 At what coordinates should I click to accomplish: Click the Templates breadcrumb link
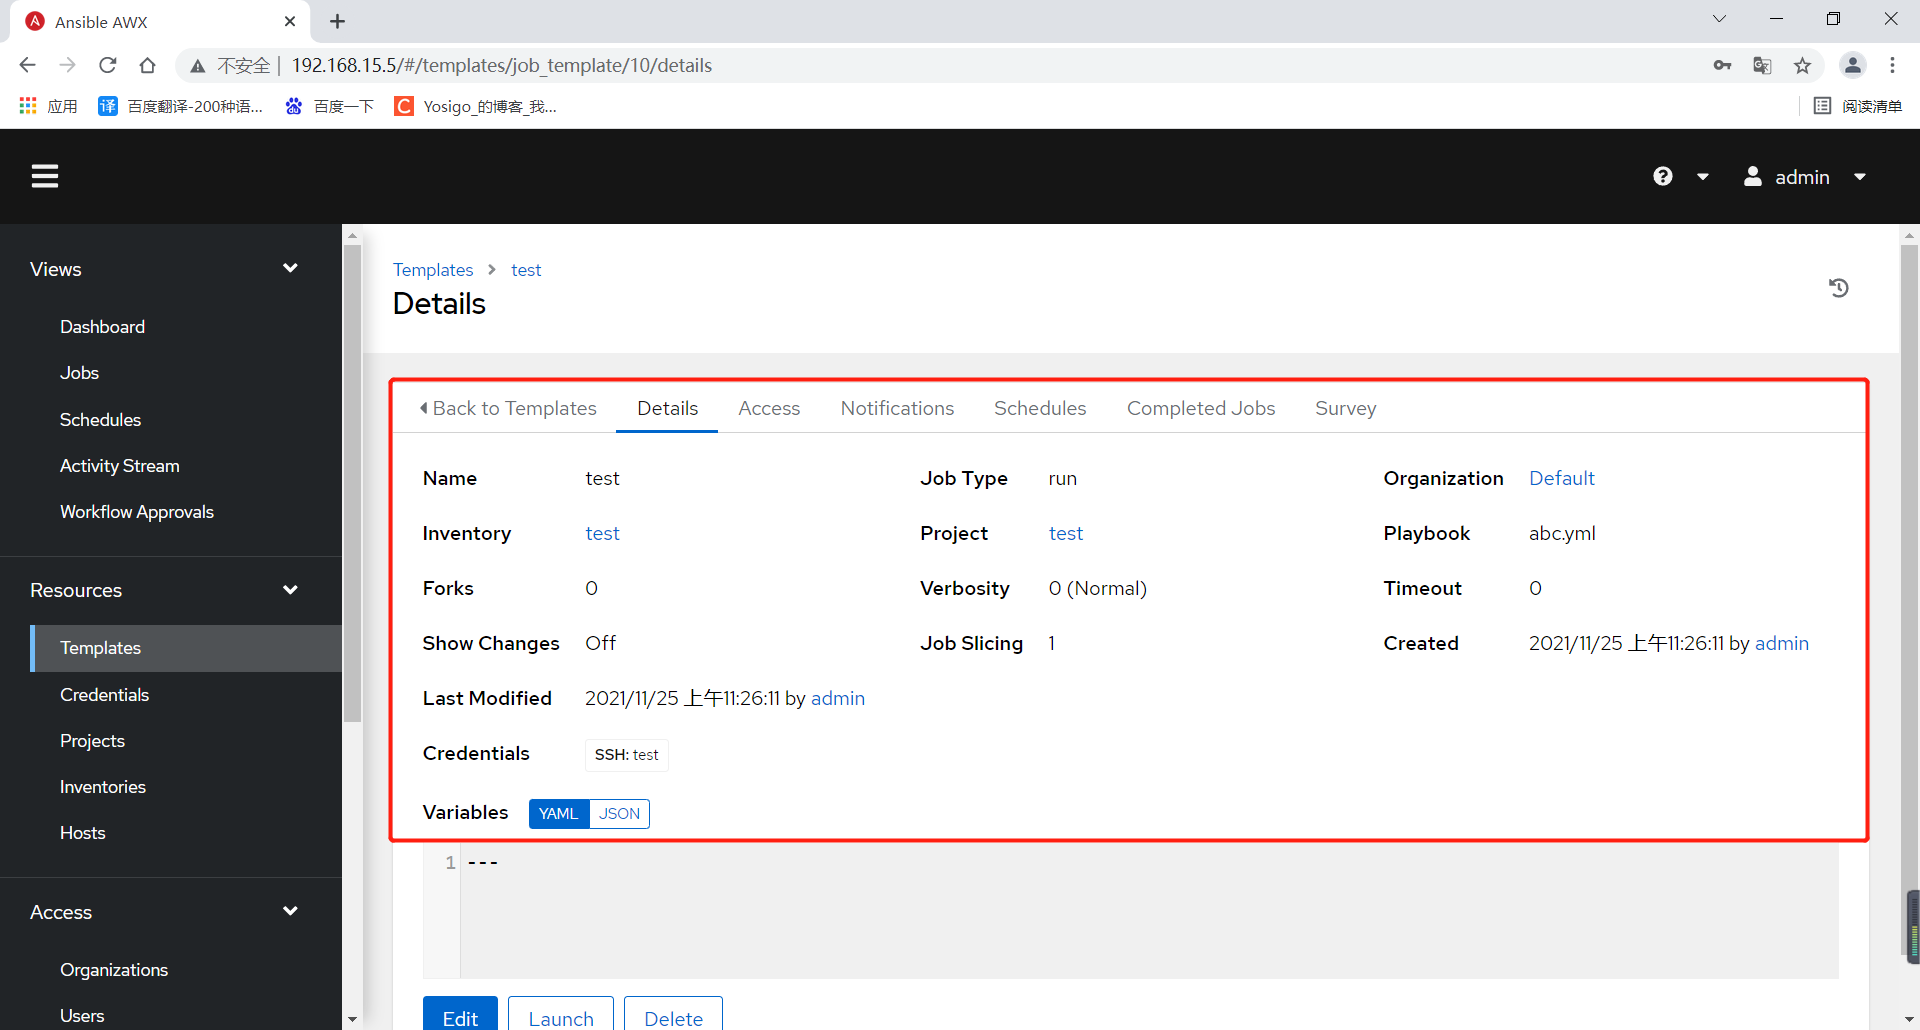point(433,270)
